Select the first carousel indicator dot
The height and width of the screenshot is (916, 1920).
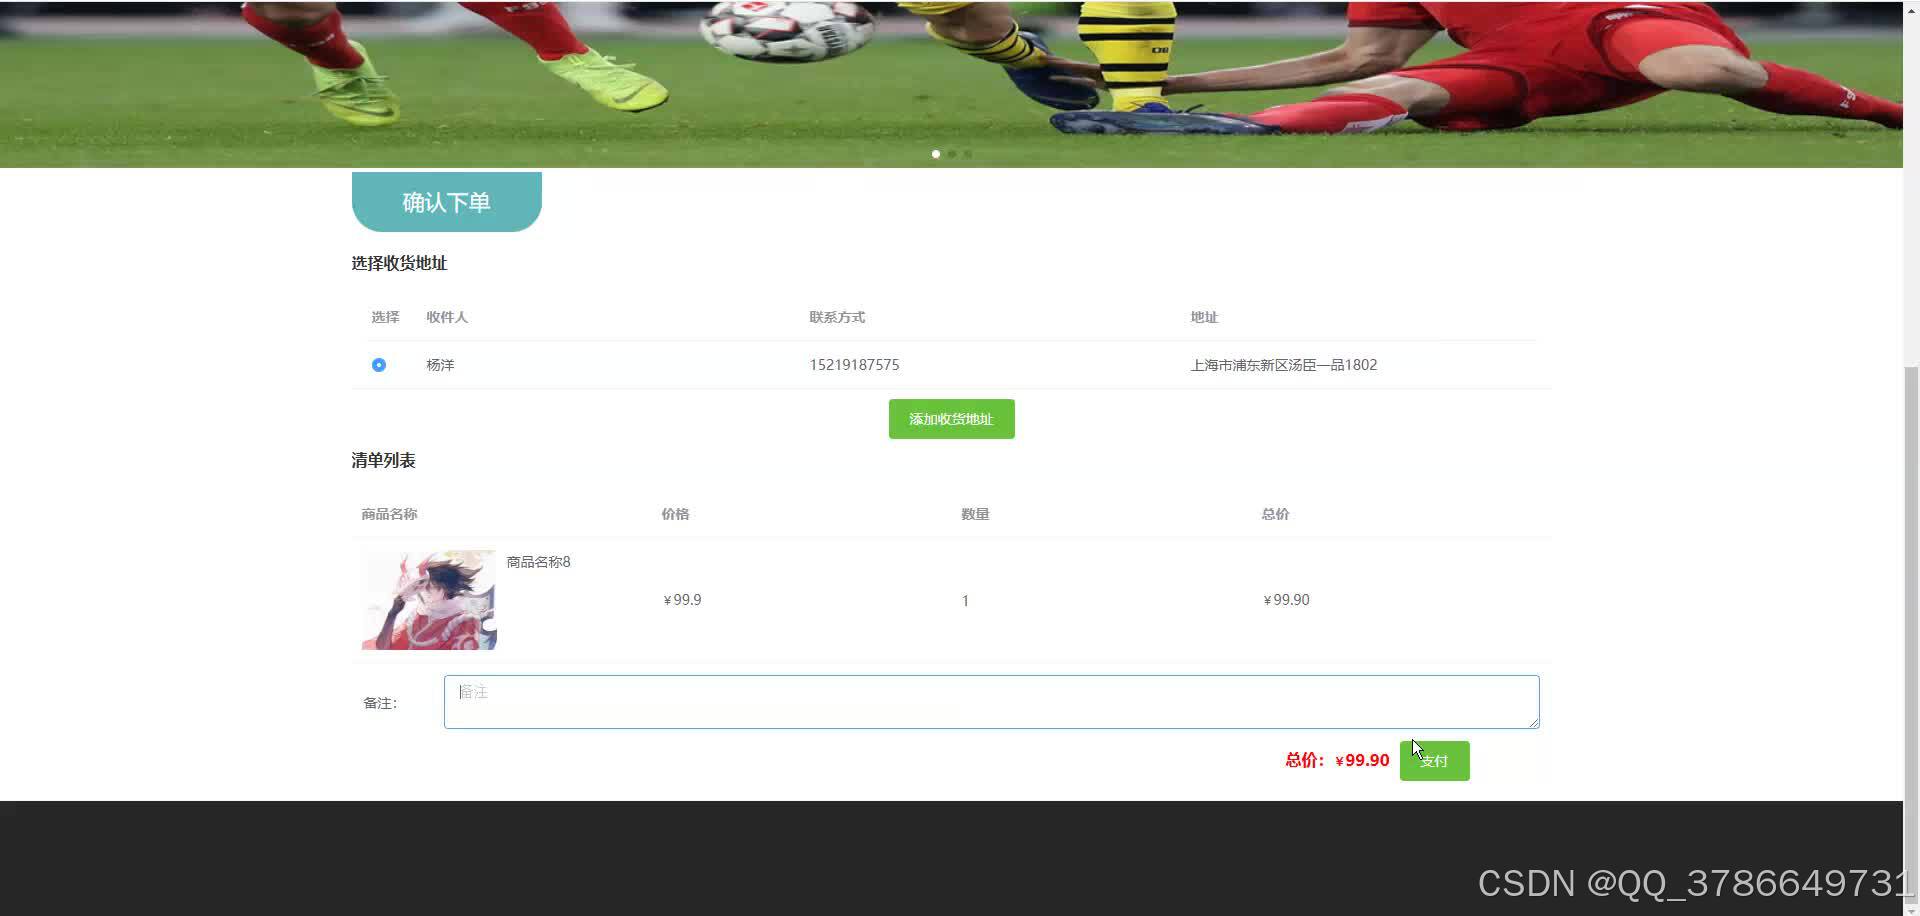click(936, 154)
